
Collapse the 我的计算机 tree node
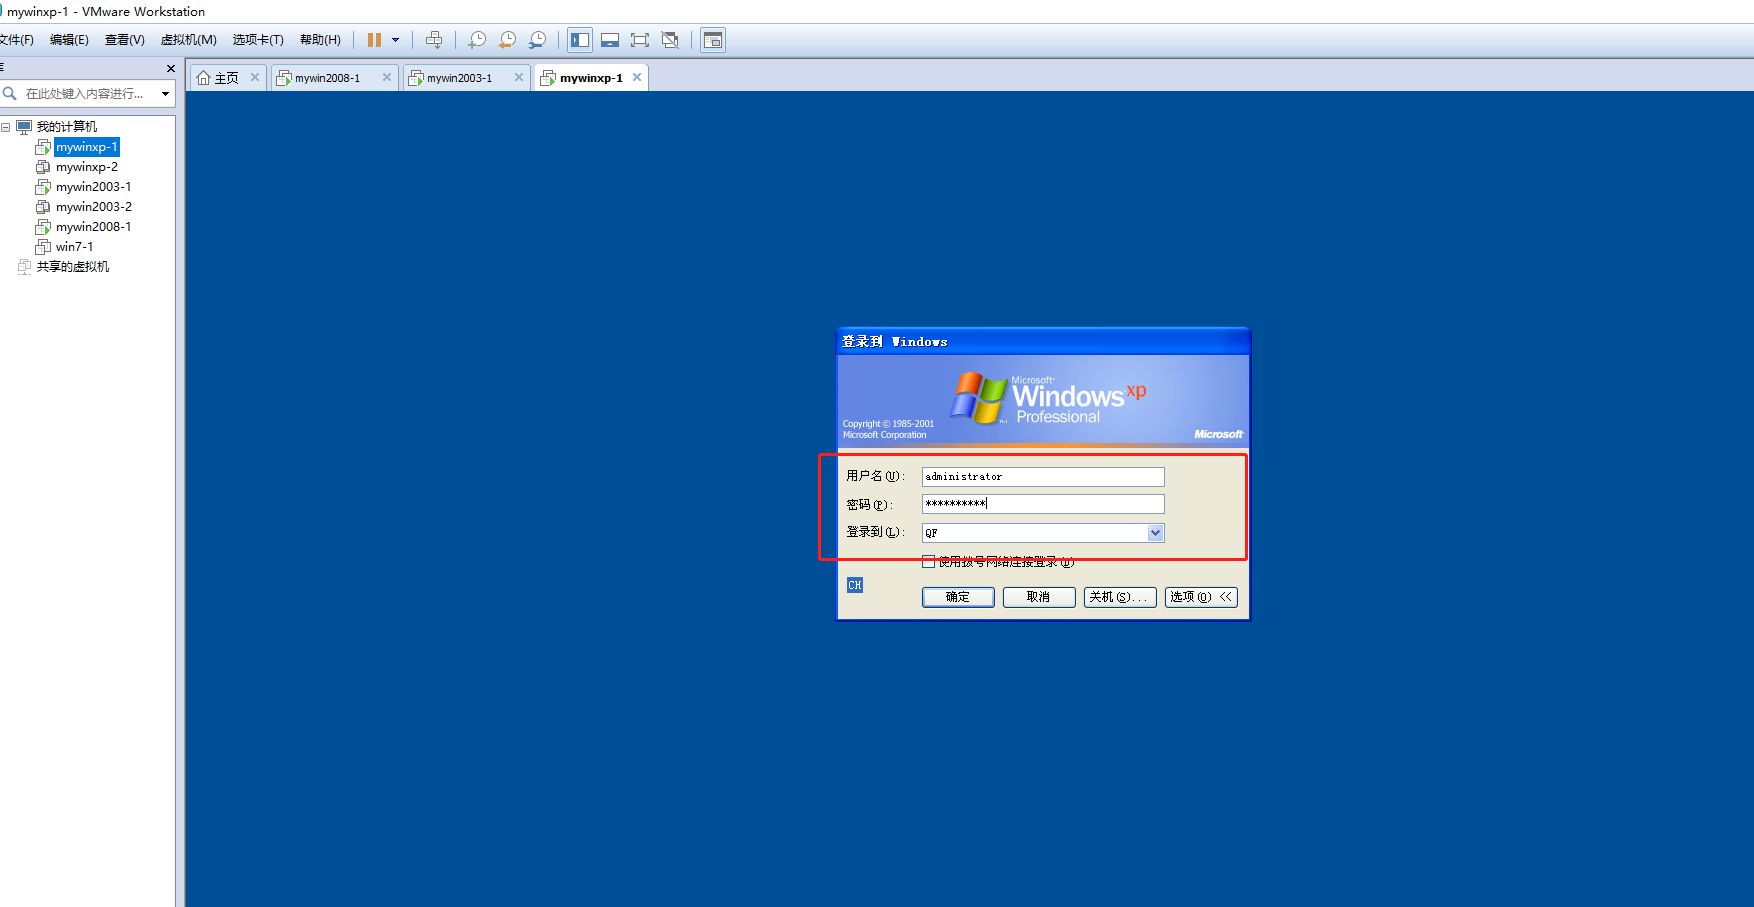coord(6,127)
